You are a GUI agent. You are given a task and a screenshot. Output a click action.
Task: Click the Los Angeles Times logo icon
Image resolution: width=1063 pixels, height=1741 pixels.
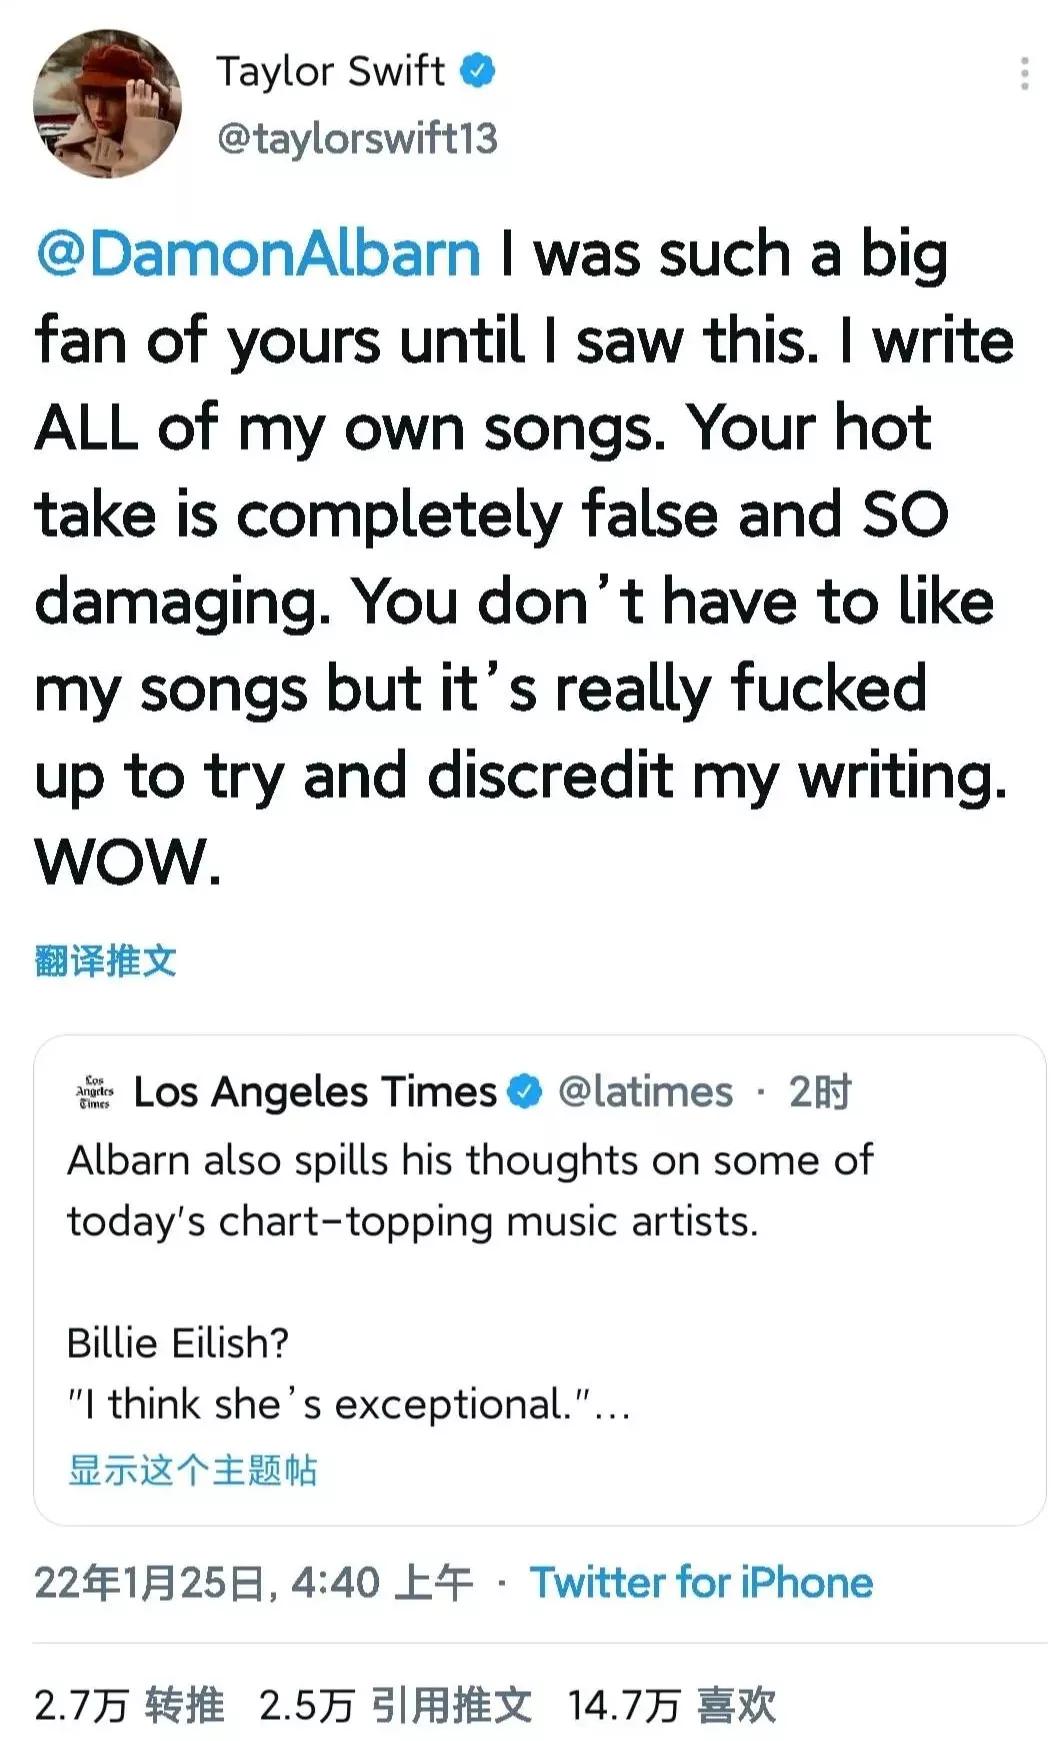[95, 1092]
